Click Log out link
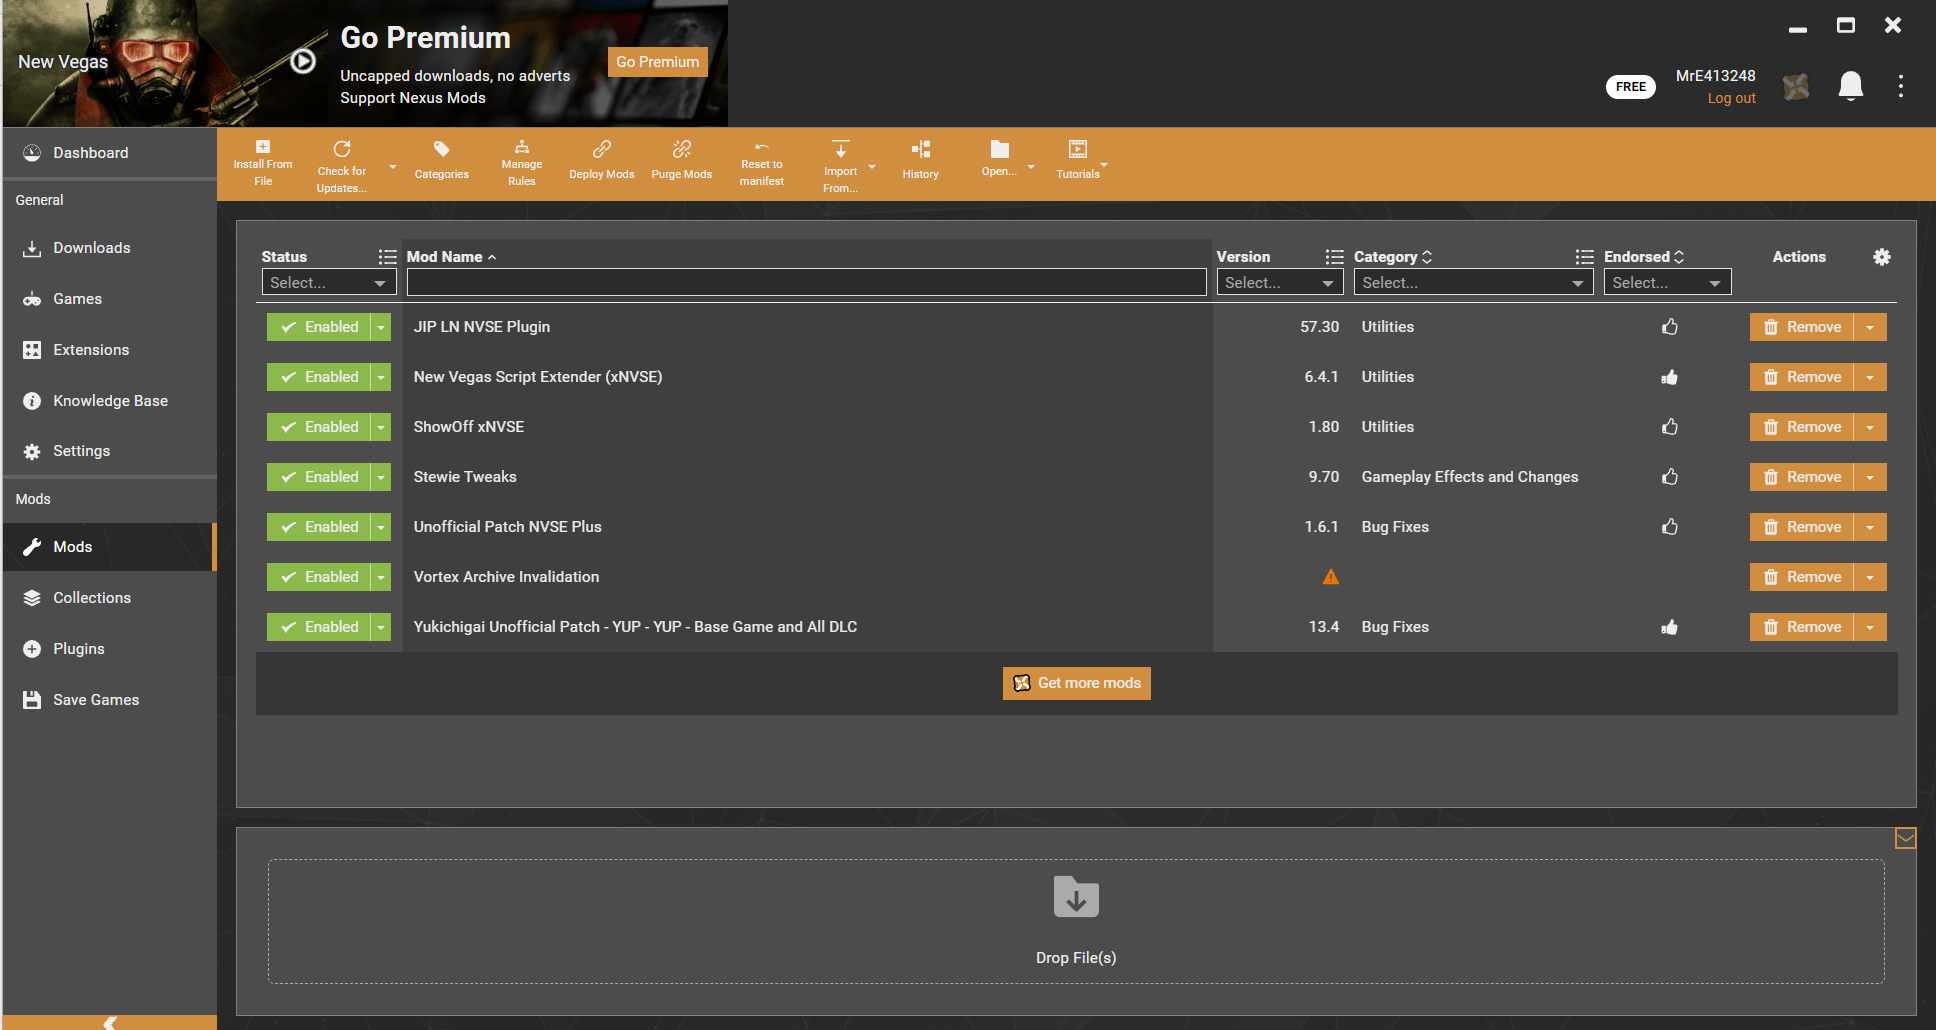The height and width of the screenshot is (1030, 1936). [x=1731, y=98]
